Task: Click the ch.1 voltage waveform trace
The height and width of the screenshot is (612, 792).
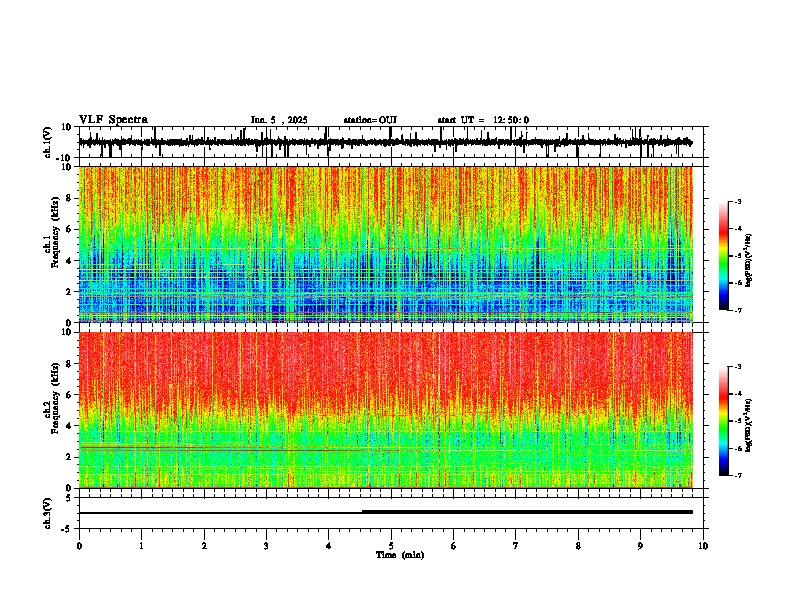Action: [385, 142]
